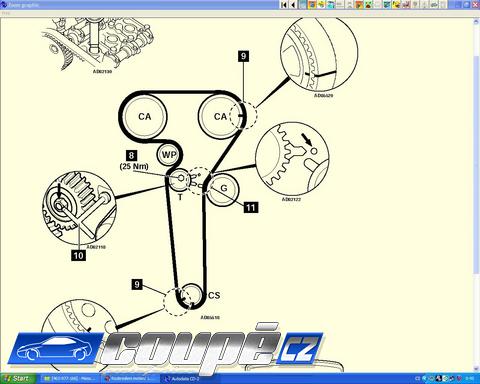Click the CS language indicator in system tray

[x=418, y=379]
